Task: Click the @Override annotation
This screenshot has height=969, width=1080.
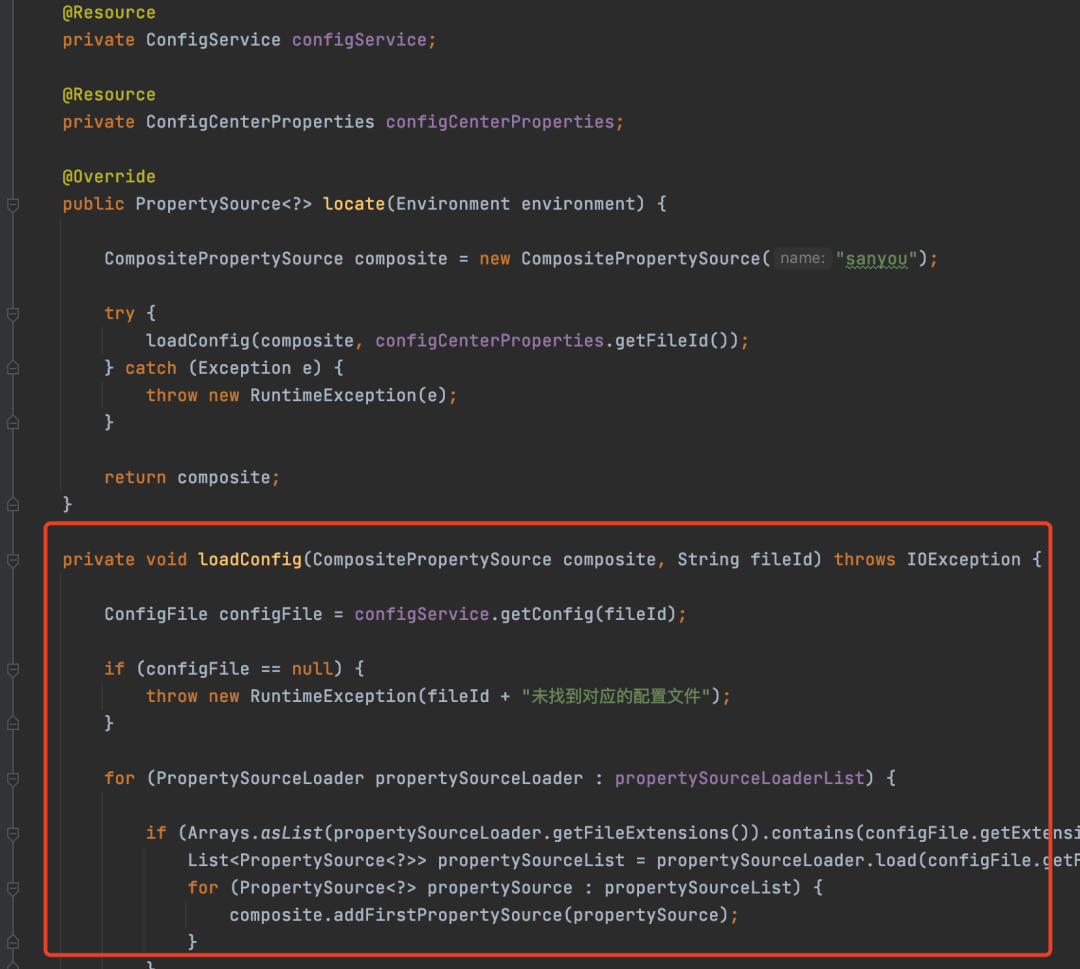Action: tap(109, 177)
